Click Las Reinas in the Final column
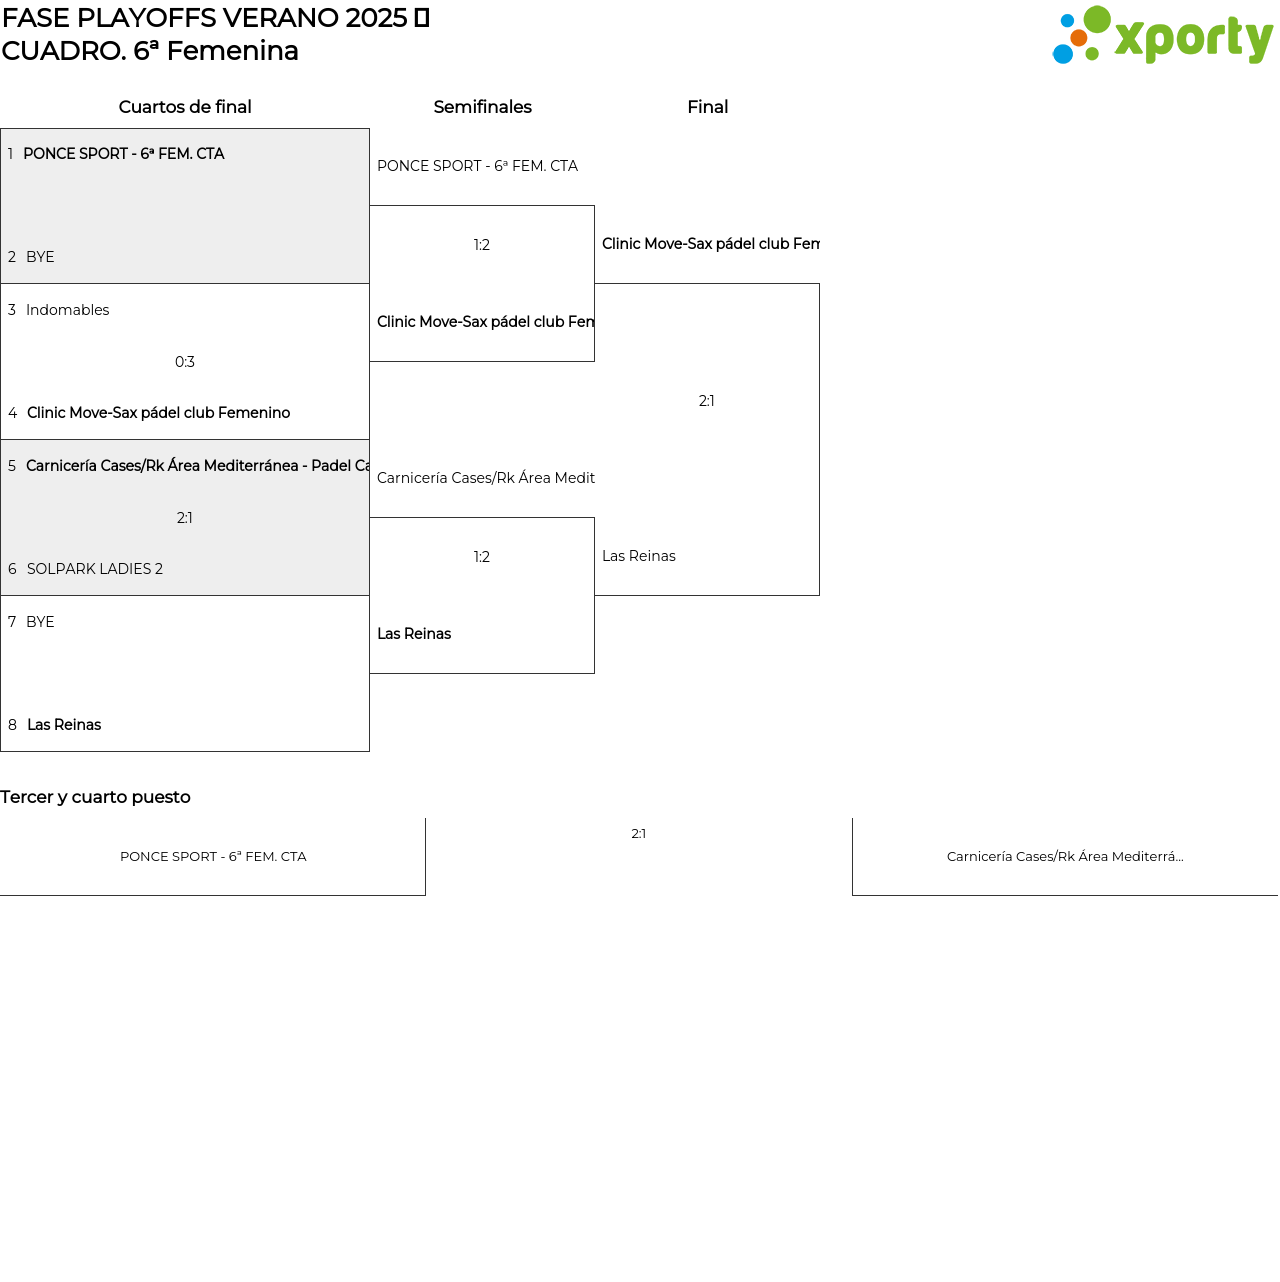1280x1282 pixels. click(639, 556)
